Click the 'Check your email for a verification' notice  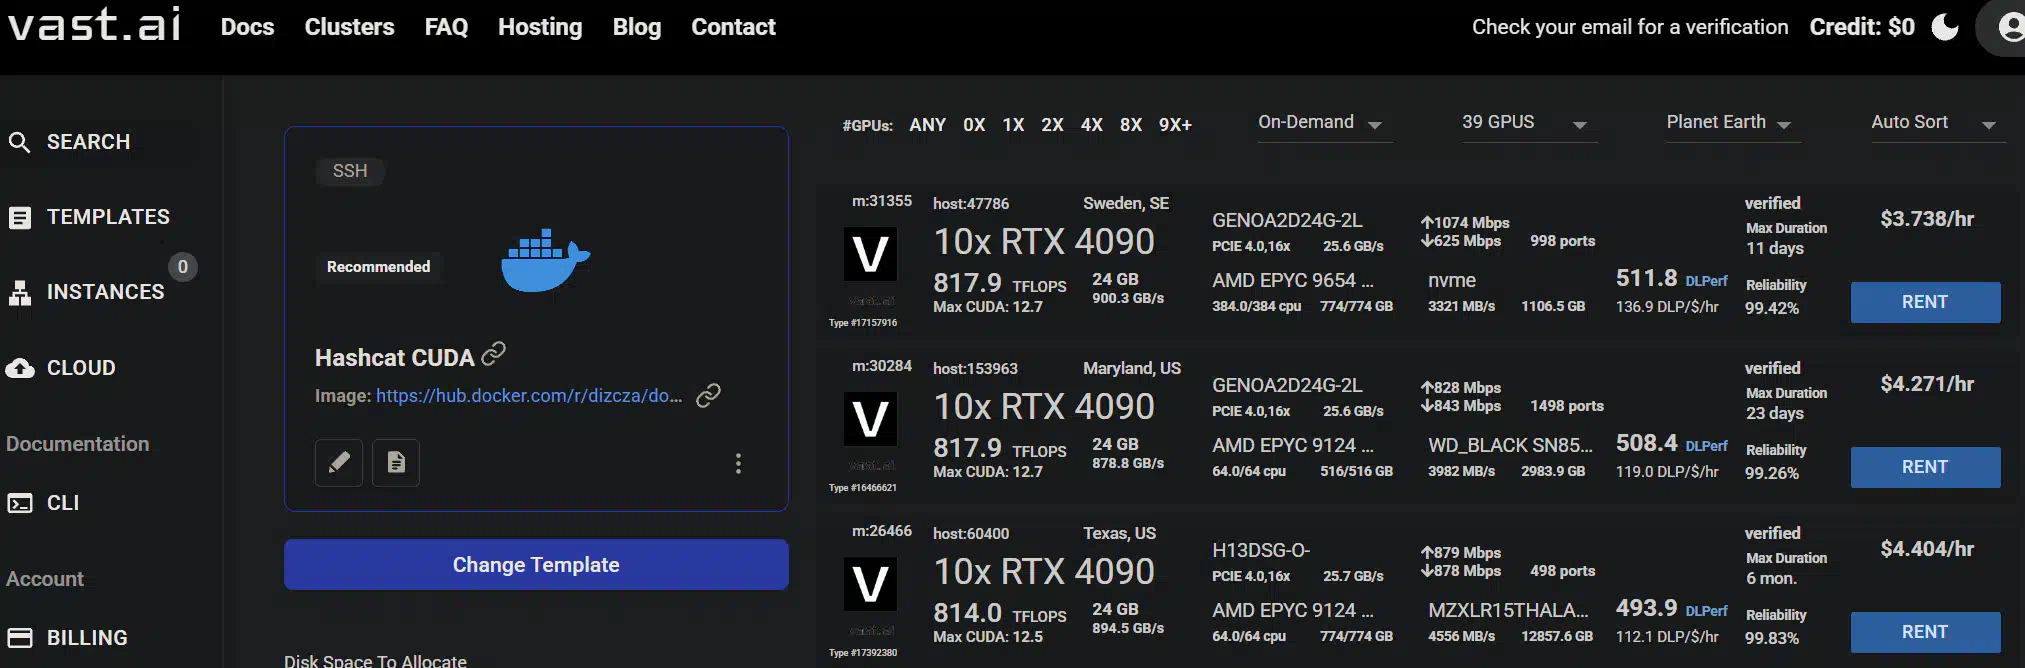tap(1630, 27)
